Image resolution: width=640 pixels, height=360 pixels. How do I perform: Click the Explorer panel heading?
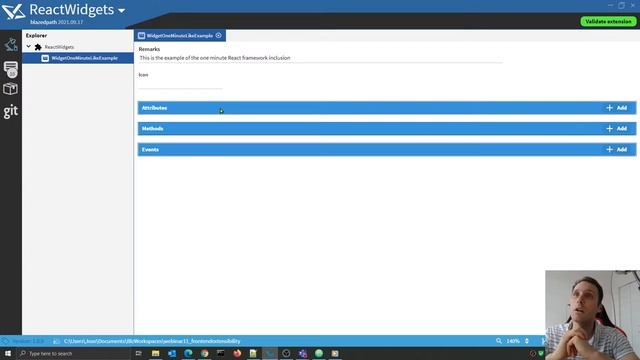coord(36,36)
